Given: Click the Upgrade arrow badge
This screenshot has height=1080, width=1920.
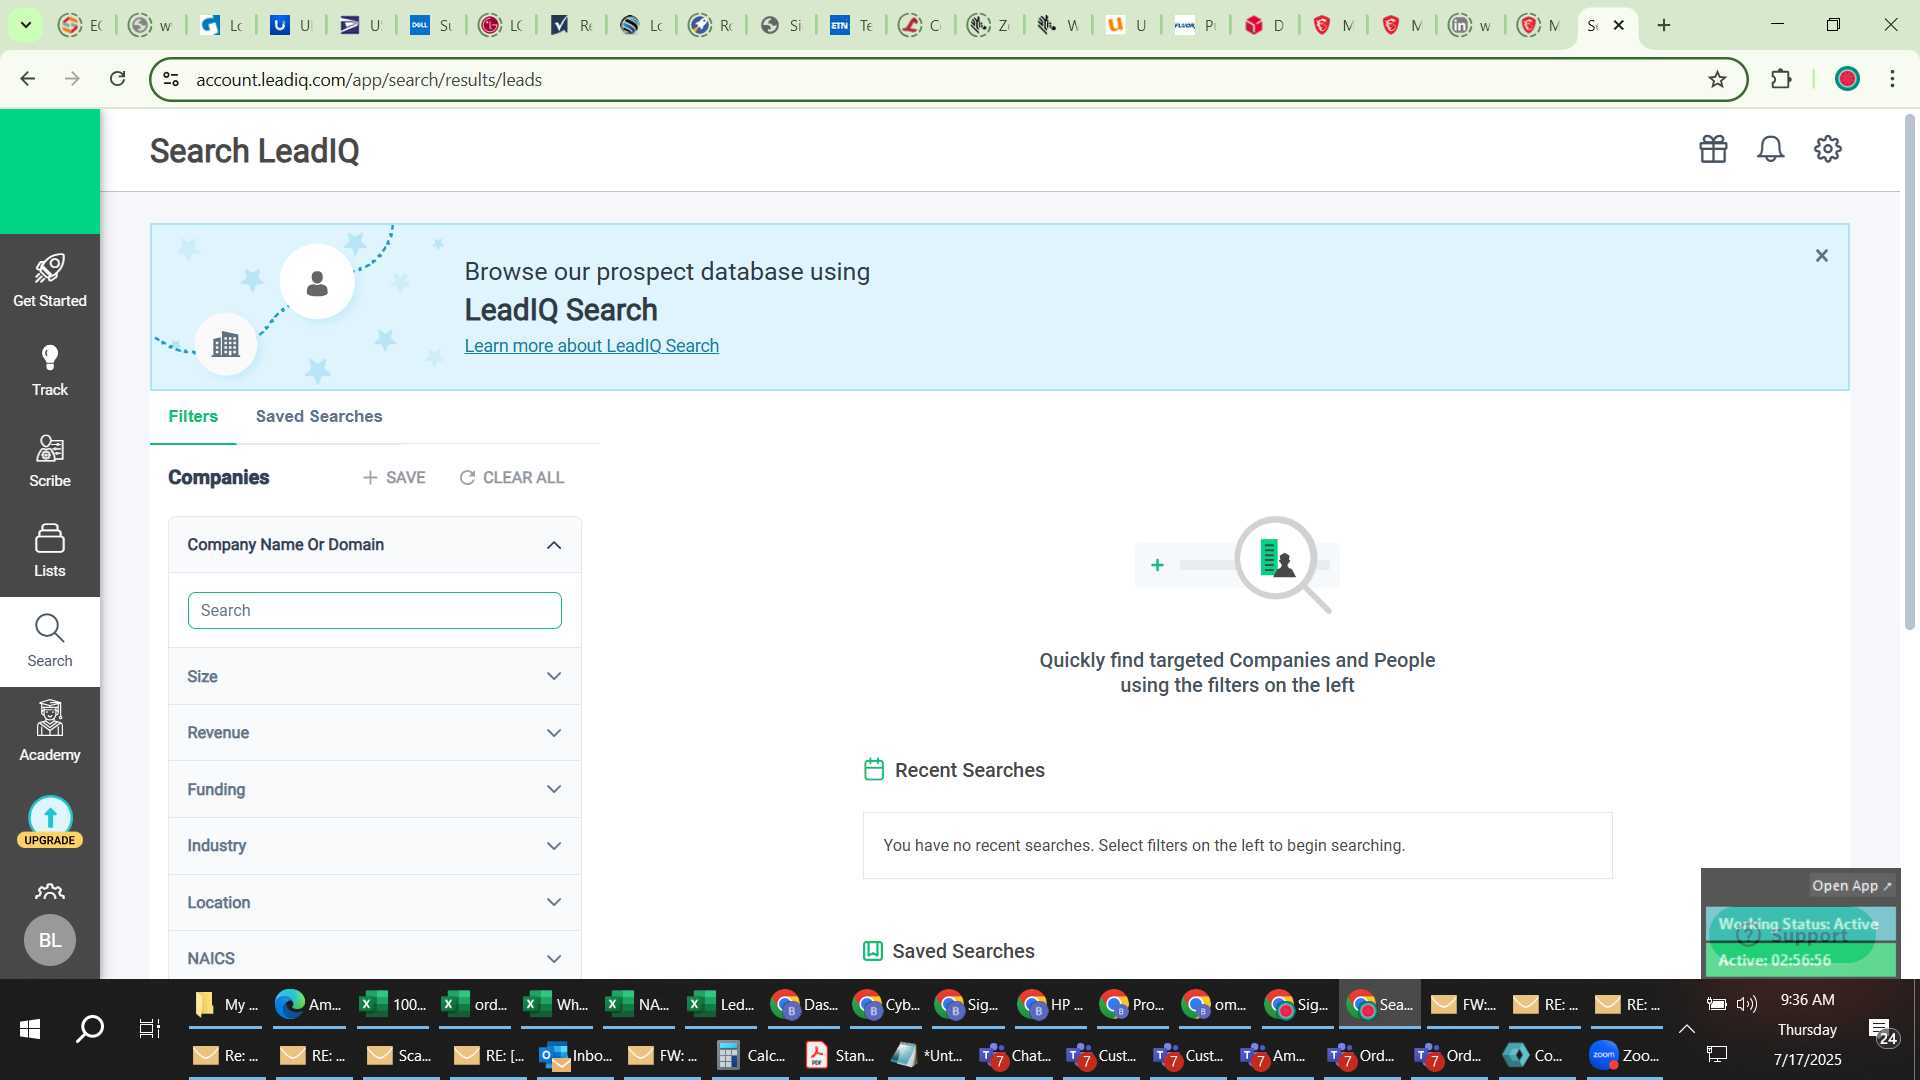Looking at the screenshot, I should (50, 822).
